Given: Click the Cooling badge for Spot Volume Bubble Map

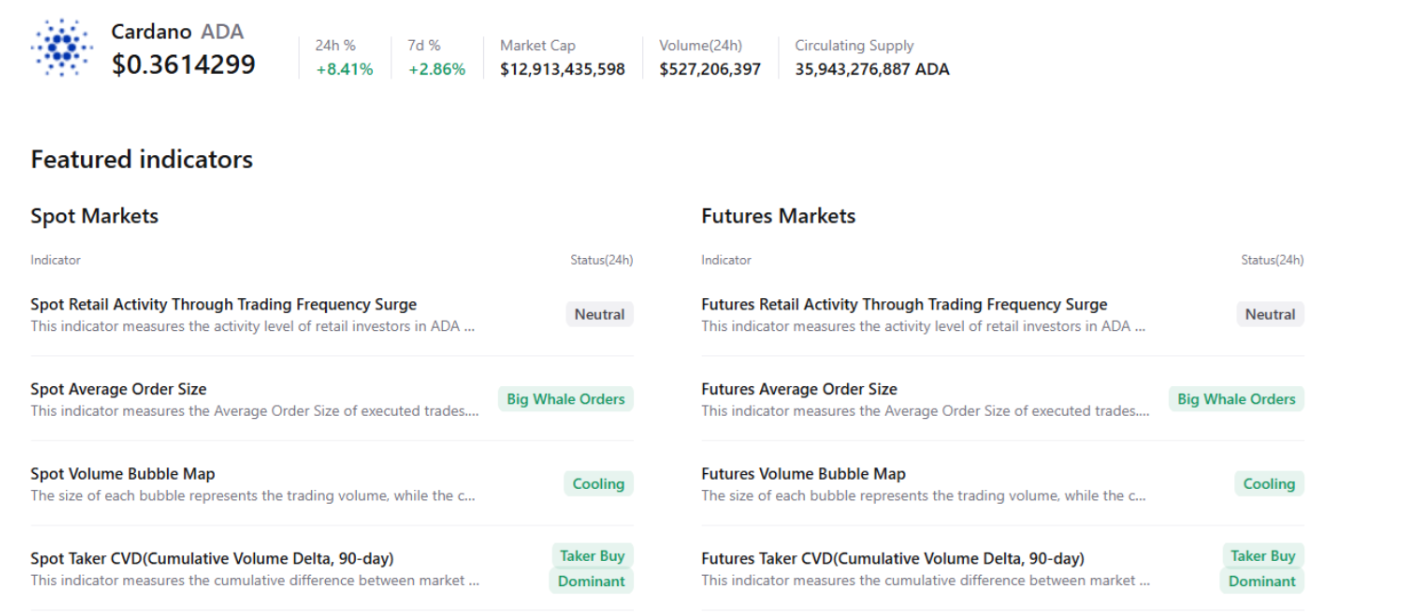Looking at the screenshot, I should tap(598, 483).
